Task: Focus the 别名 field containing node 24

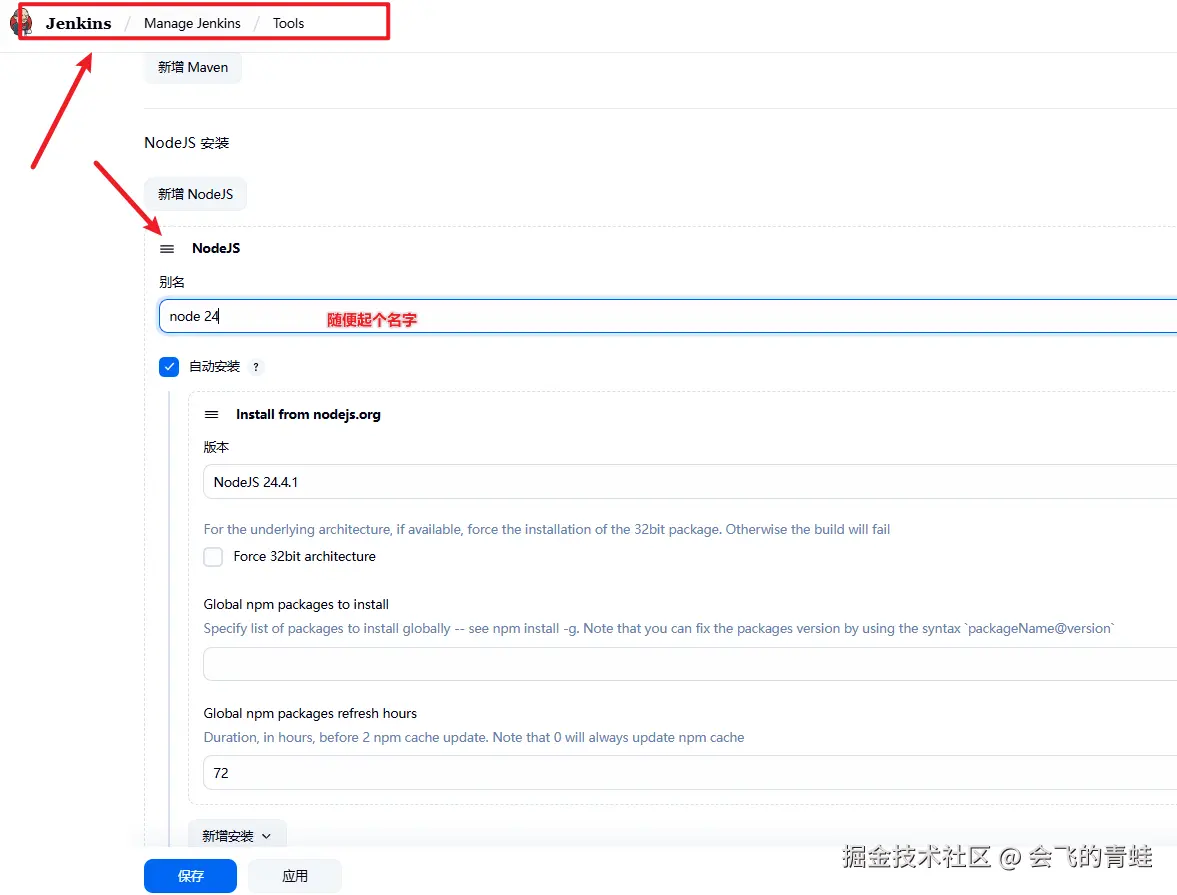Action: 668,316
